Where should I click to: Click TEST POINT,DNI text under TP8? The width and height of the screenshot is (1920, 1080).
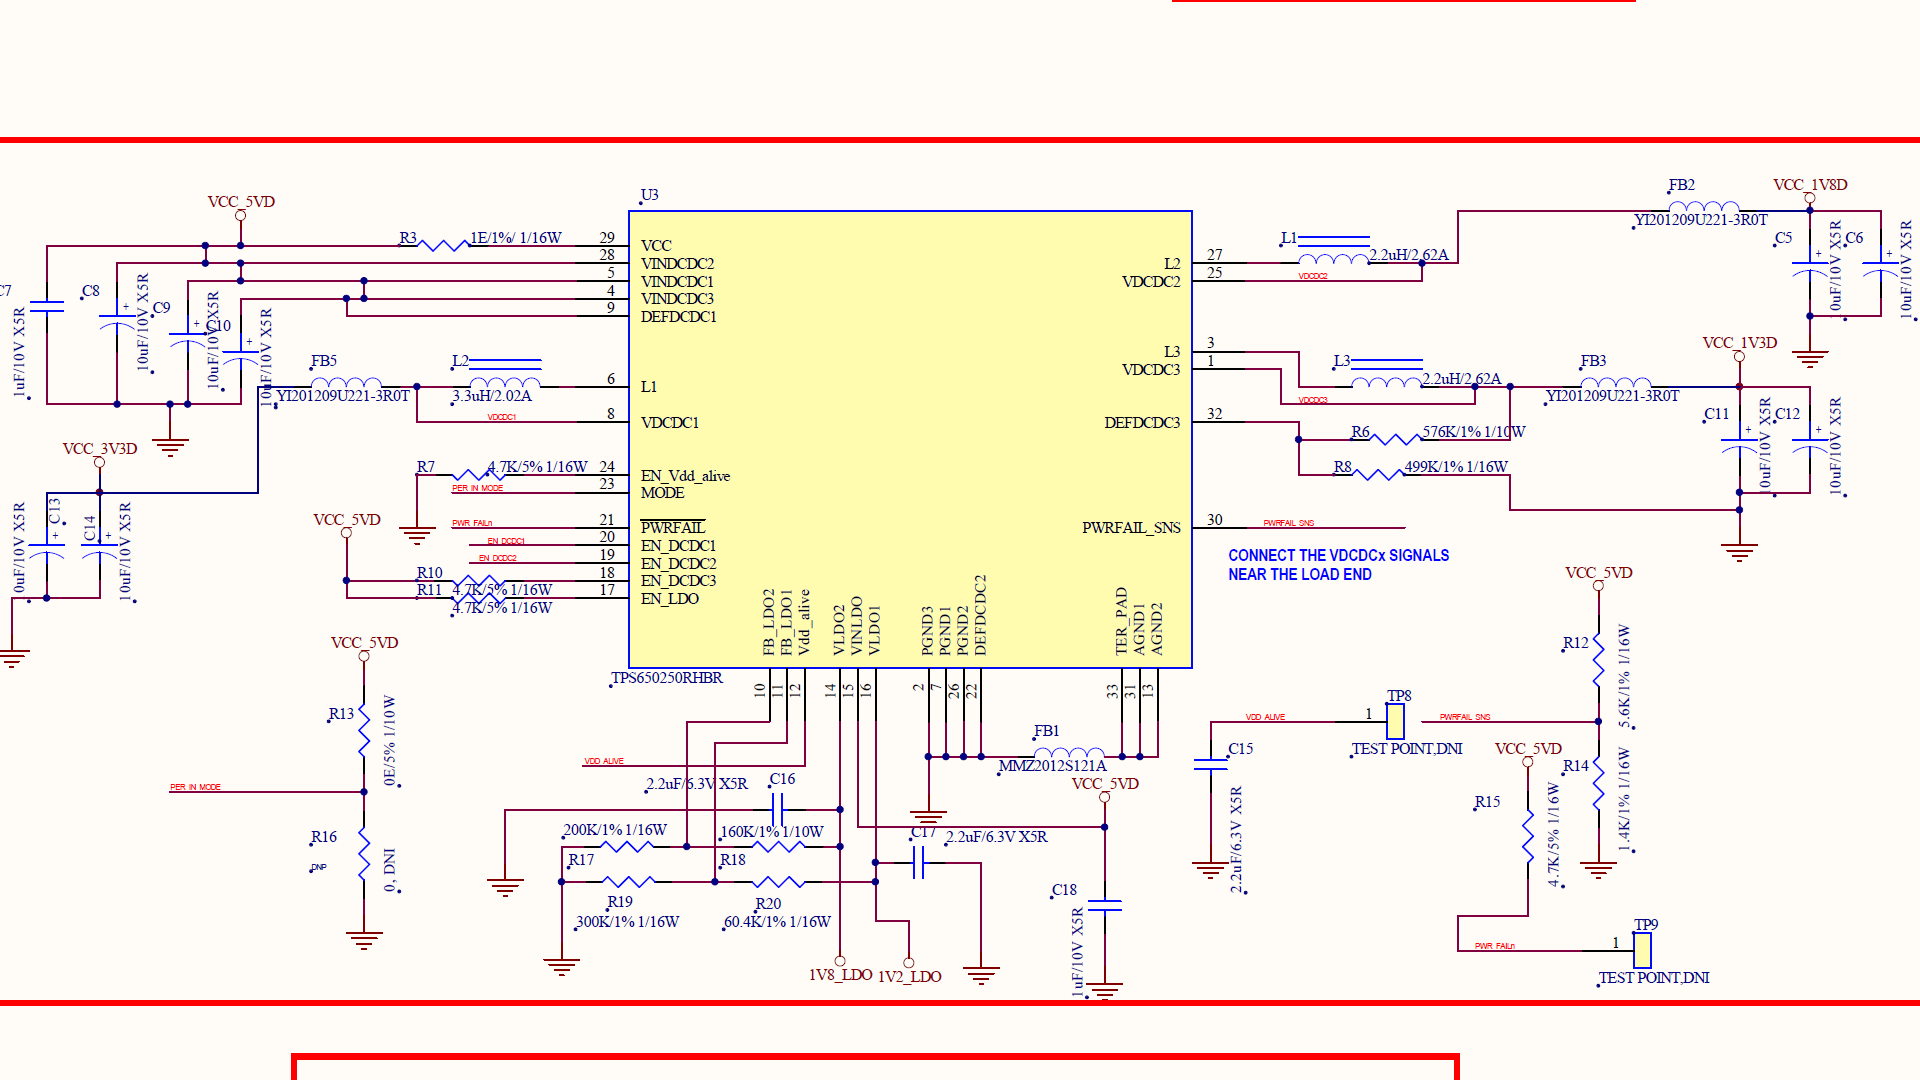pos(1406,749)
